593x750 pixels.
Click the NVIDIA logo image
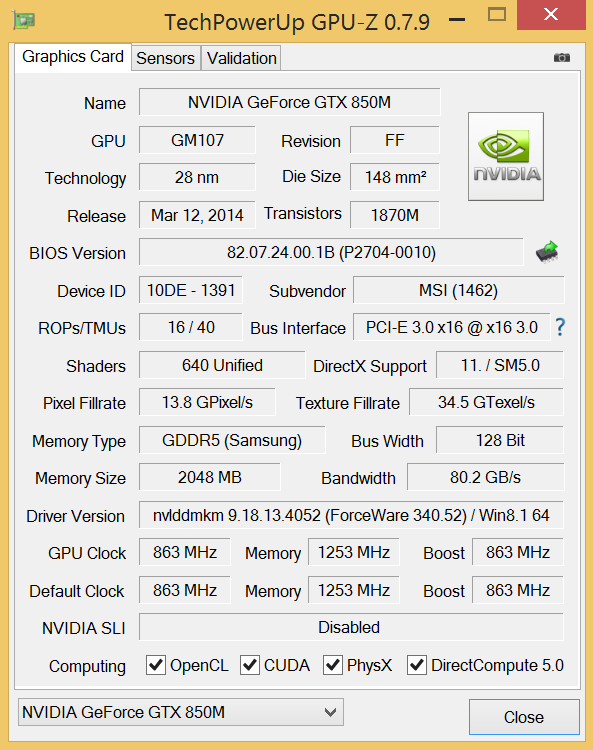coord(506,156)
